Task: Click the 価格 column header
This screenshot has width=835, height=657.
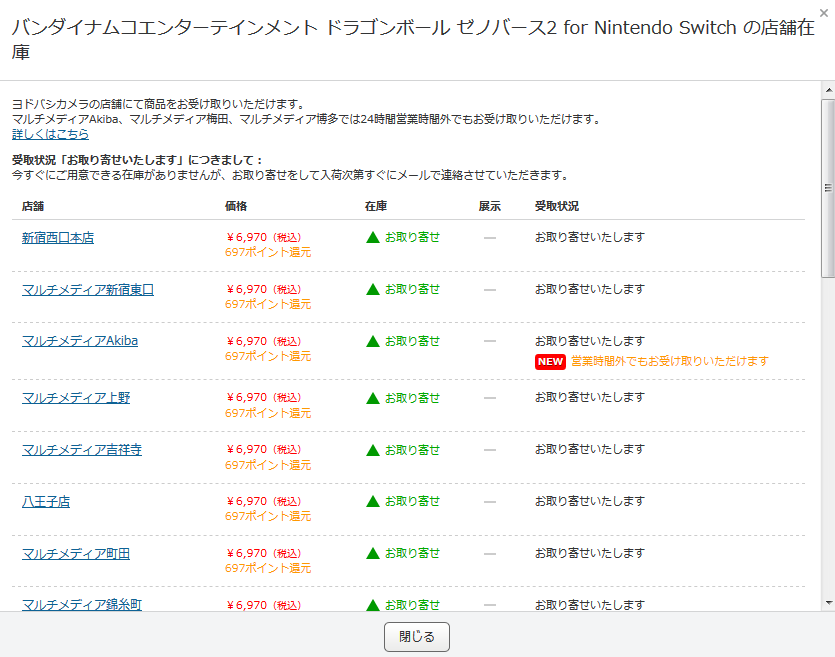Action: [x=236, y=207]
